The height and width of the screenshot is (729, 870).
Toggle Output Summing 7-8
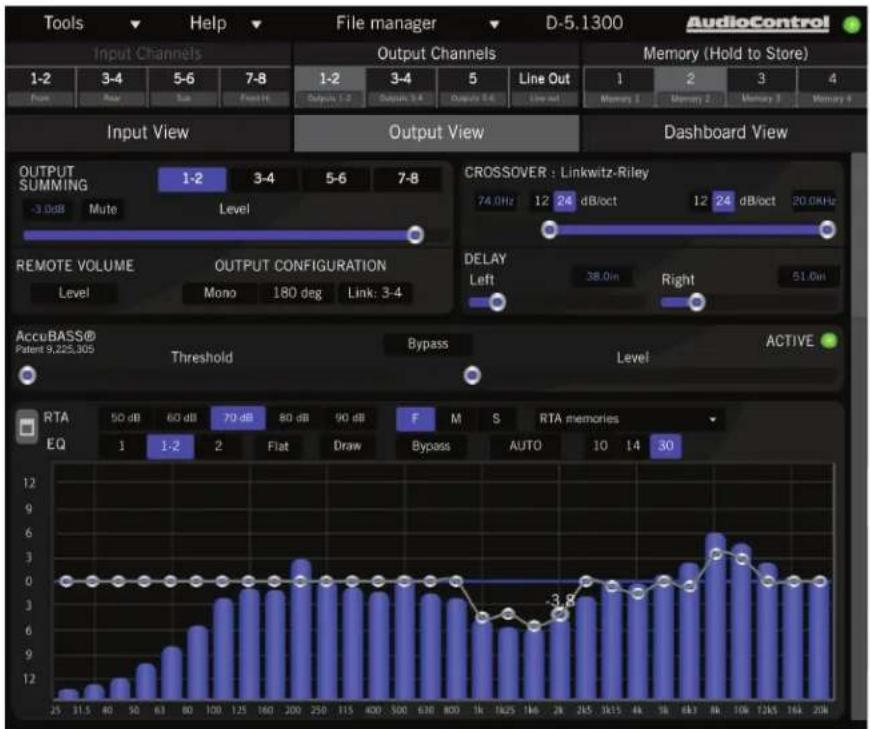coord(408,179)
